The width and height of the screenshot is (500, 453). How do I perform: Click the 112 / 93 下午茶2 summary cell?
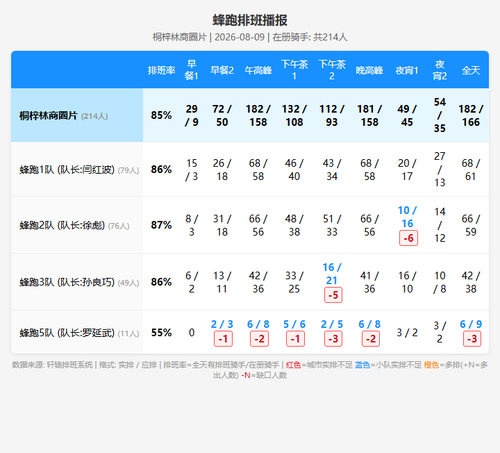coord(332,115)
